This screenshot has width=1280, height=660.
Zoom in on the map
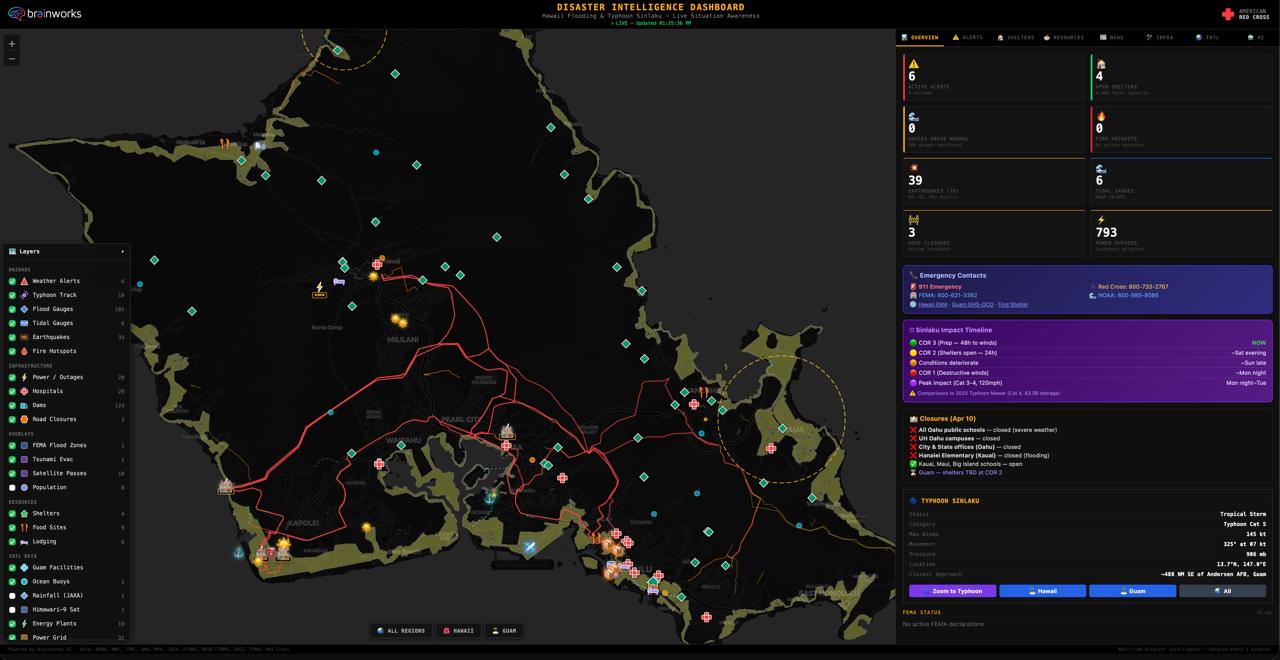tap(12, 44)
